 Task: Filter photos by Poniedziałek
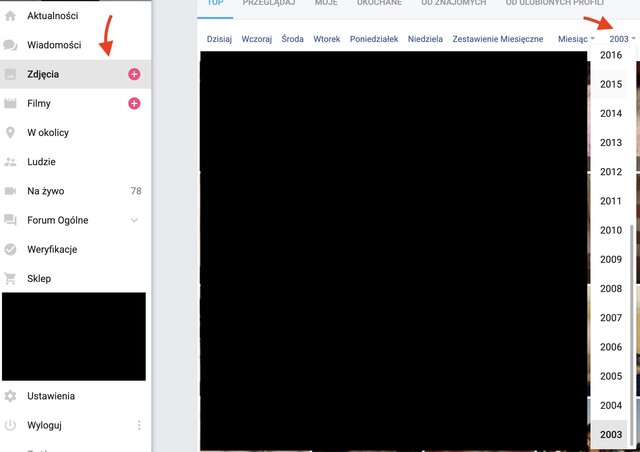[x=374, y=39]
